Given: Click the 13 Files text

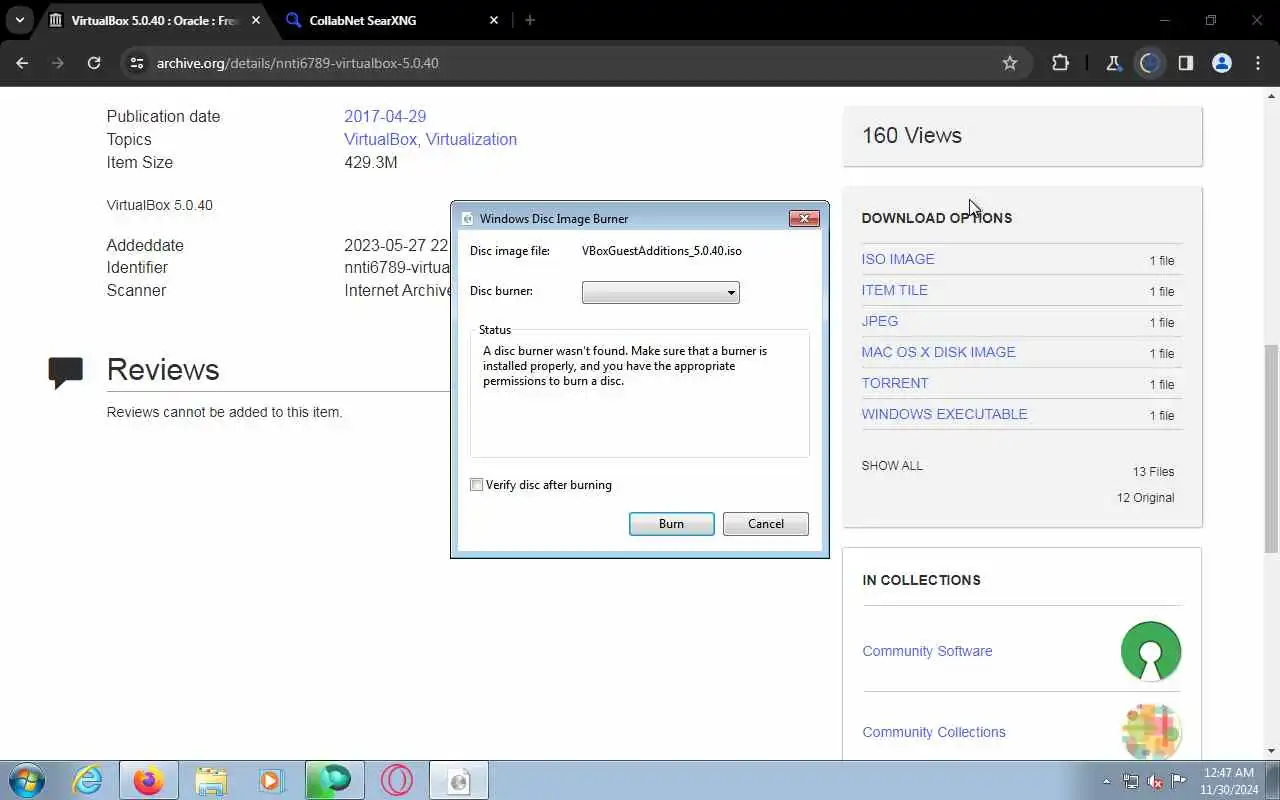Looking at the screenshot, I should click(1153, 472).
